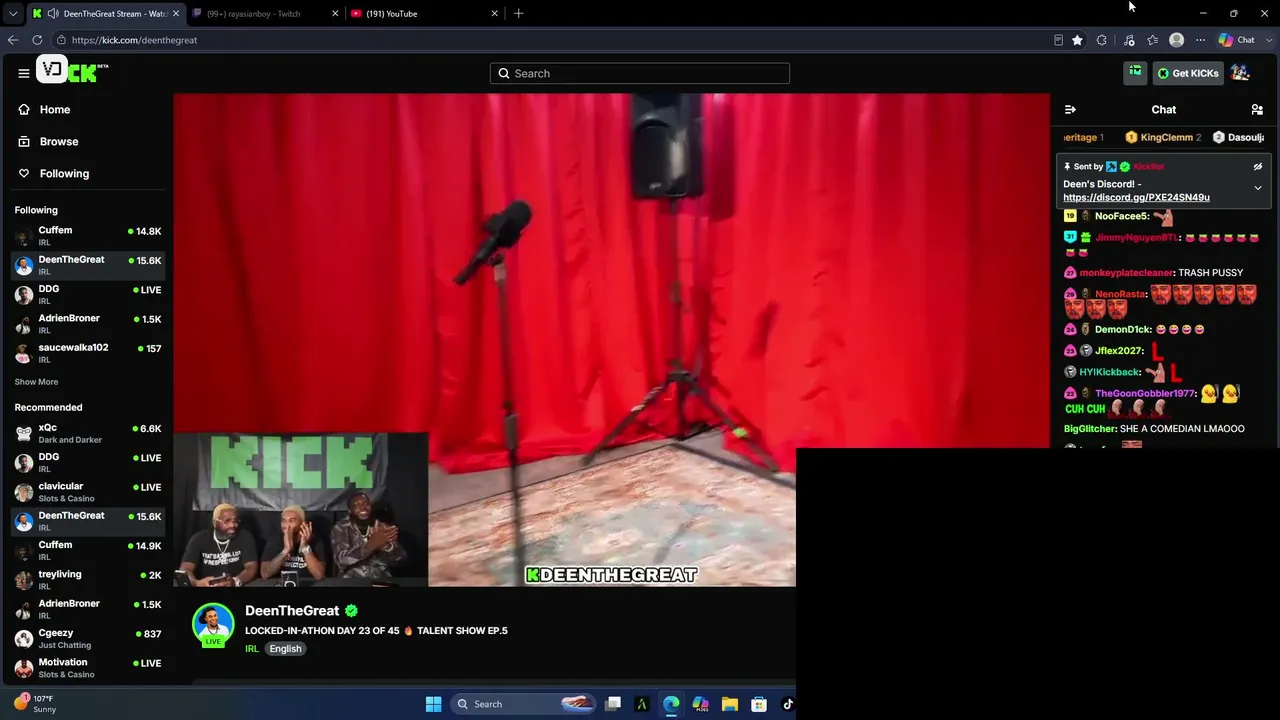This screenshot has height=720, width=1280.
Task: Open Microsoft 365 Copilot from taskbar
Action: tap(700, 704)
